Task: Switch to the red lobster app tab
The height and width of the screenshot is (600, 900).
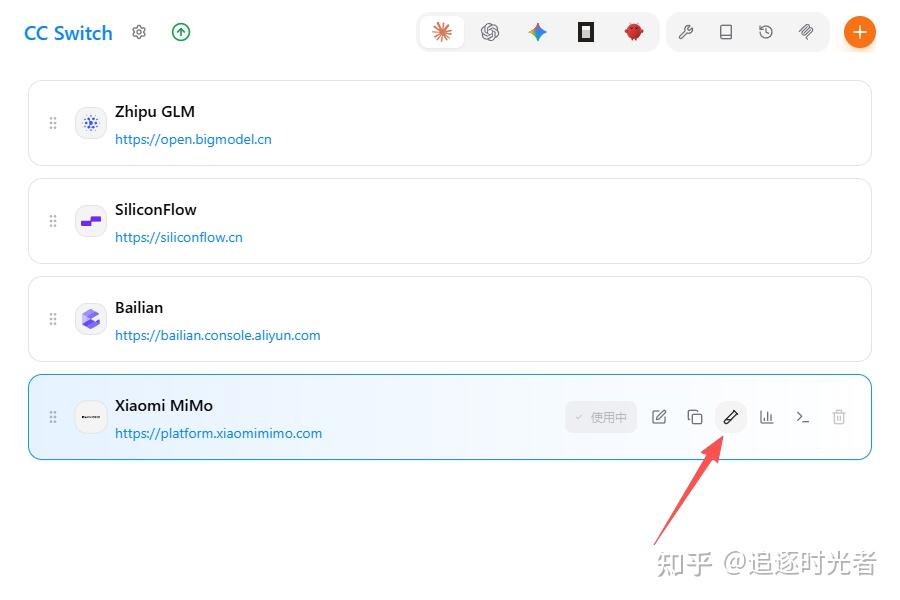Action: click(634, 32)
